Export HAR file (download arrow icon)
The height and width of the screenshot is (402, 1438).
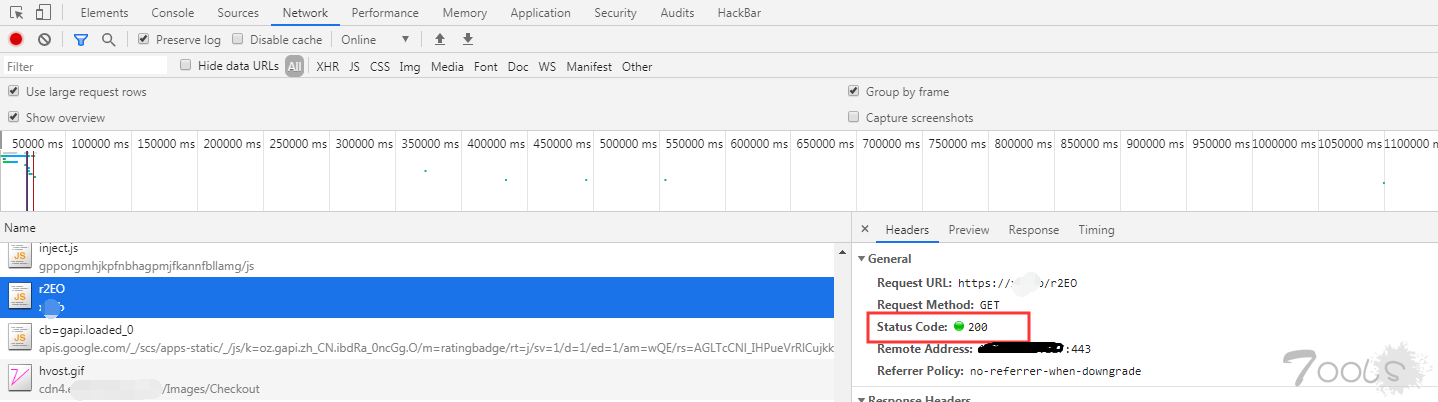(x=467, y=39)
